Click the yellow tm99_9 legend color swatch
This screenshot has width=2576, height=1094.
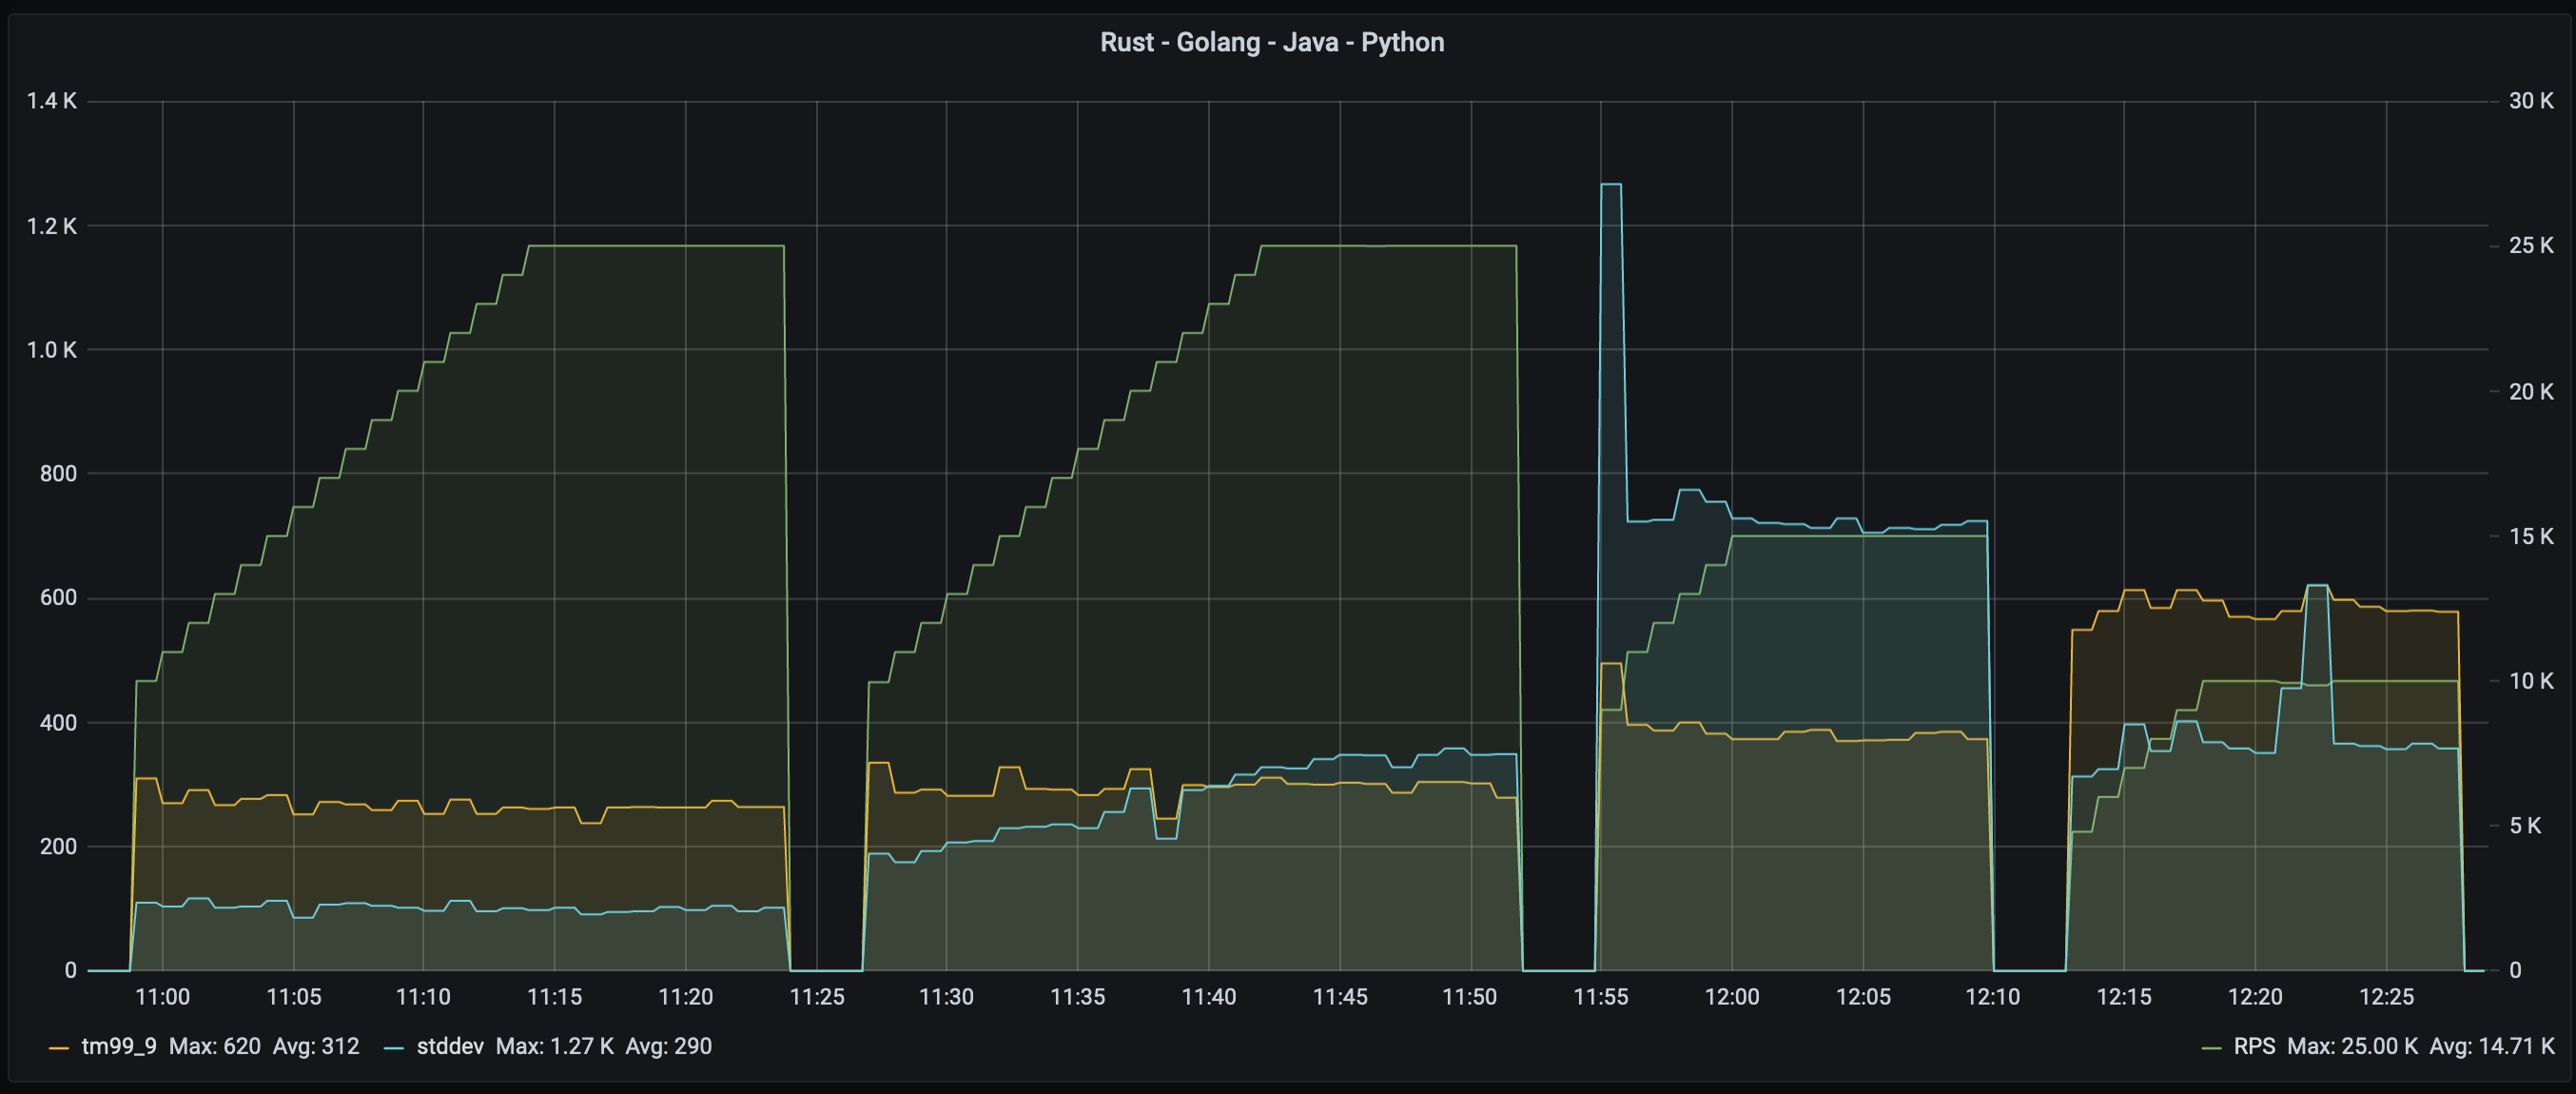coord(59,1047)
